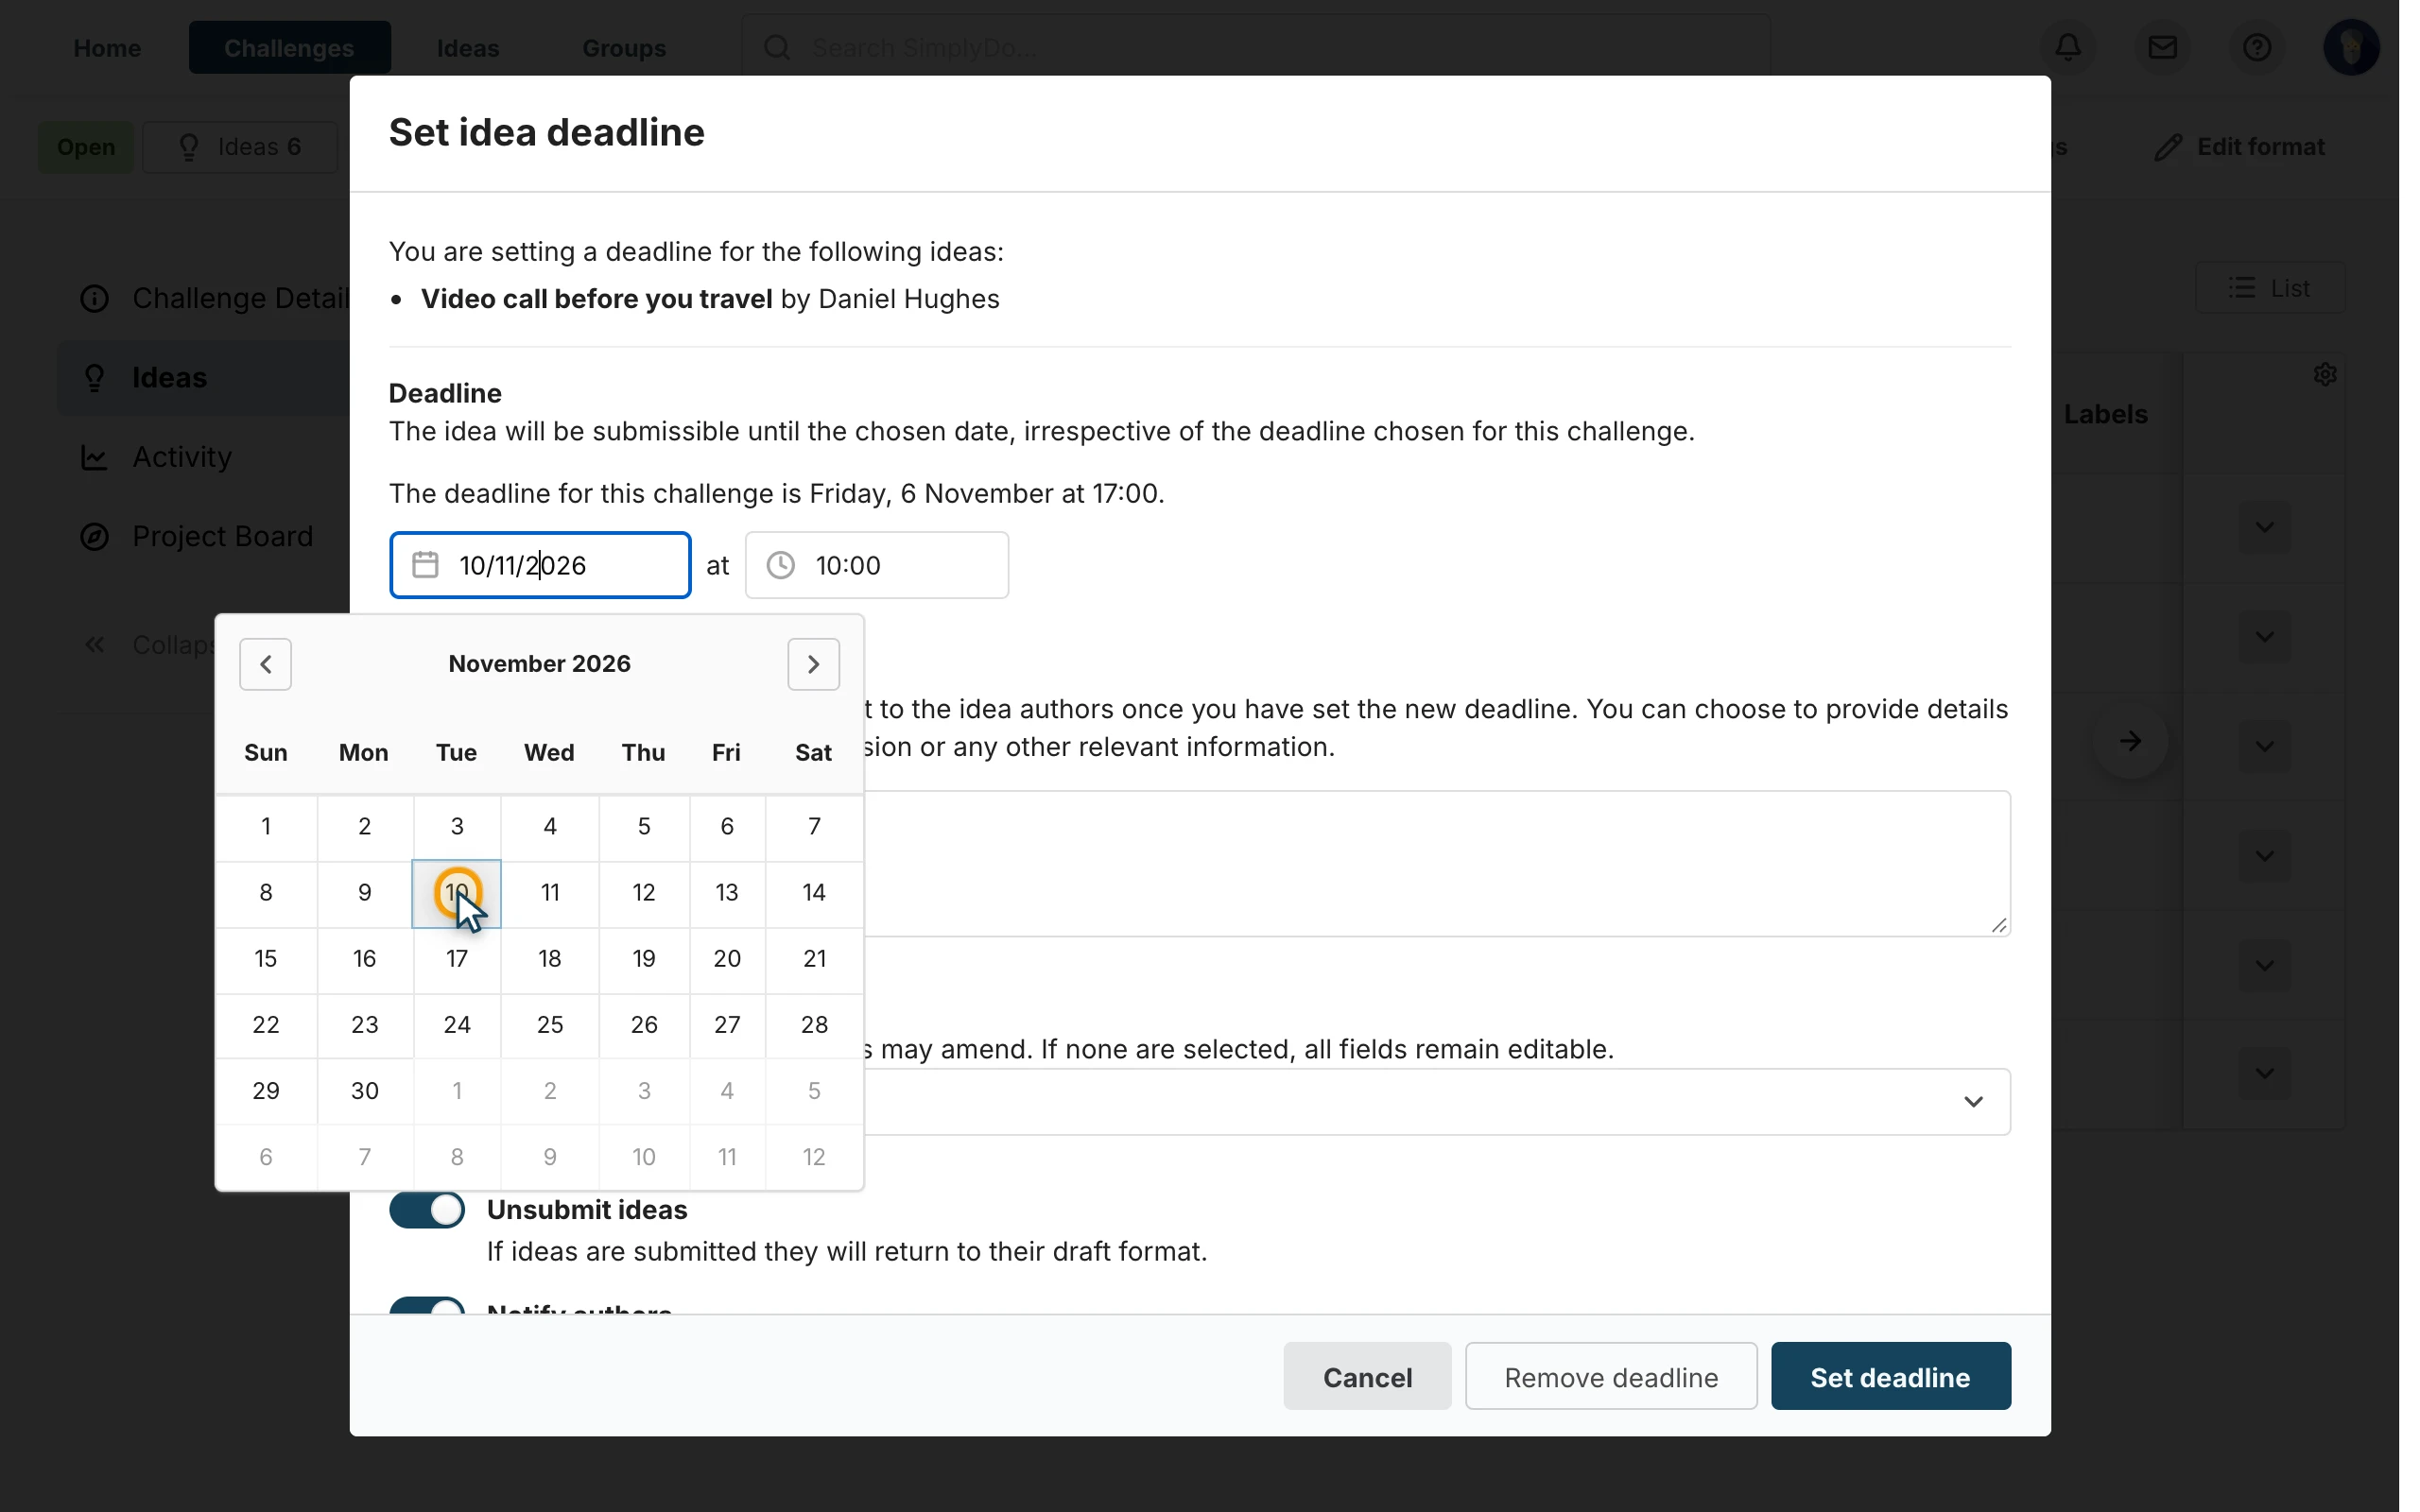Click the message text area
This screenshot has width=2420, height=1512.
1436,864
